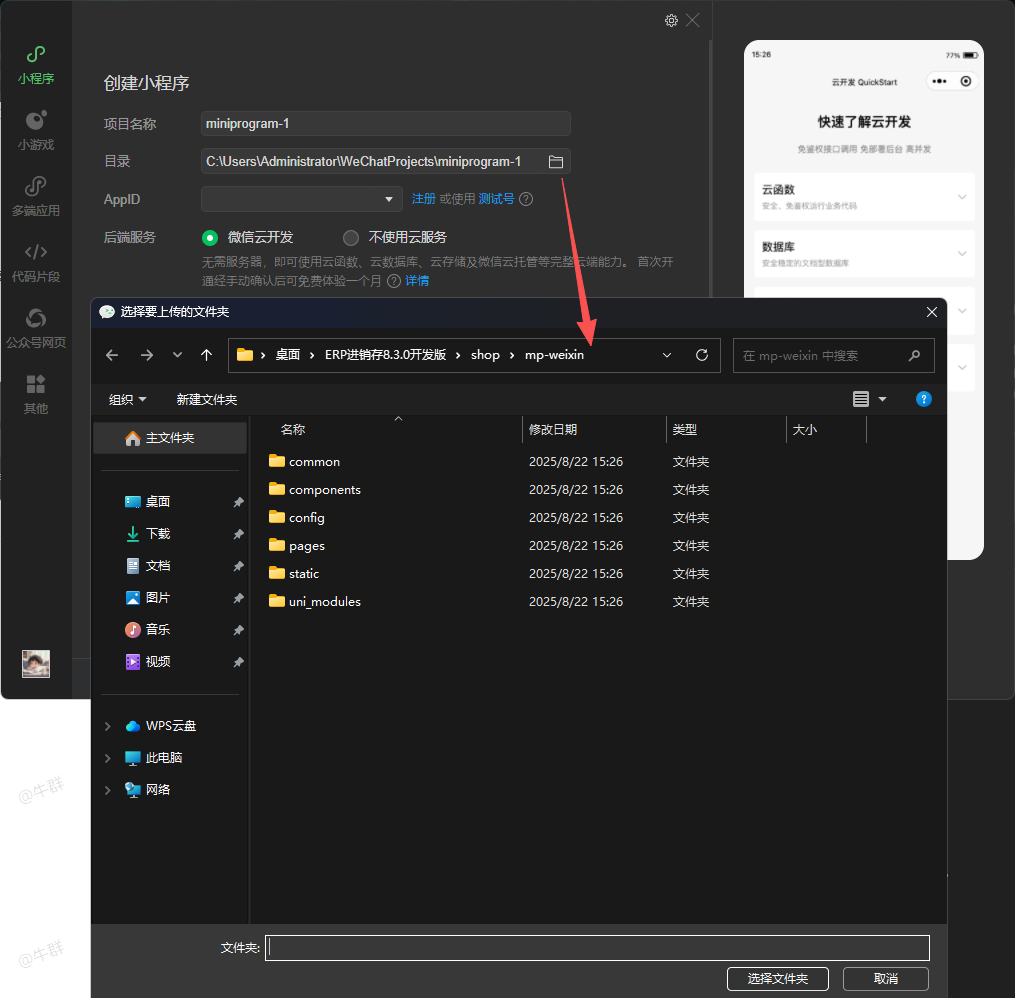Screen dimensions: 1015x998
Task: Change view layout icon in dialog
Action: (x=860, y=399)
